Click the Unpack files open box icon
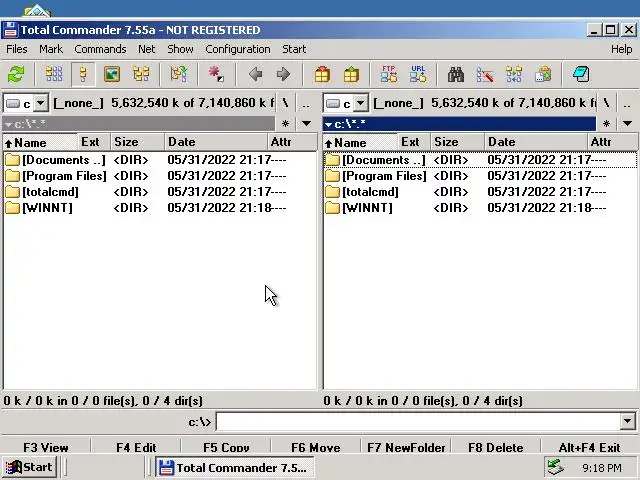Screen dimensions: 640x480 351,75
